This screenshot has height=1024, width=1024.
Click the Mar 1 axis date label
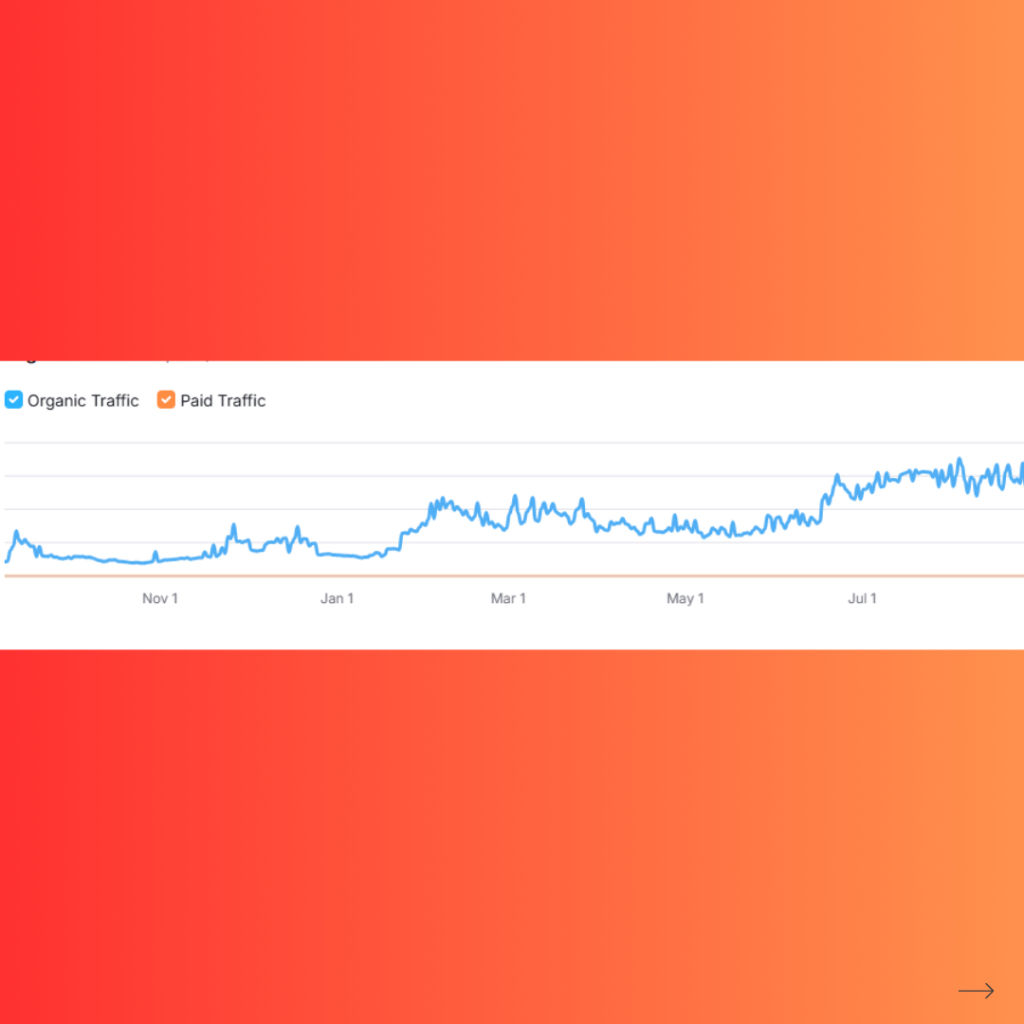click(508, 599)
